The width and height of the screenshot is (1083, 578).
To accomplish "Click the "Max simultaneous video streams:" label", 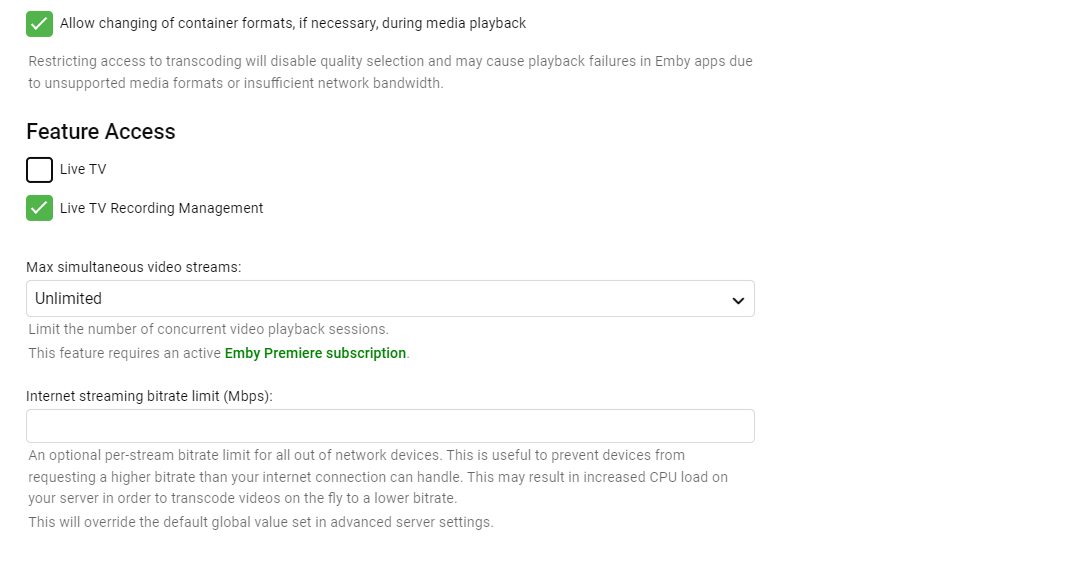I will click(134, 267).
